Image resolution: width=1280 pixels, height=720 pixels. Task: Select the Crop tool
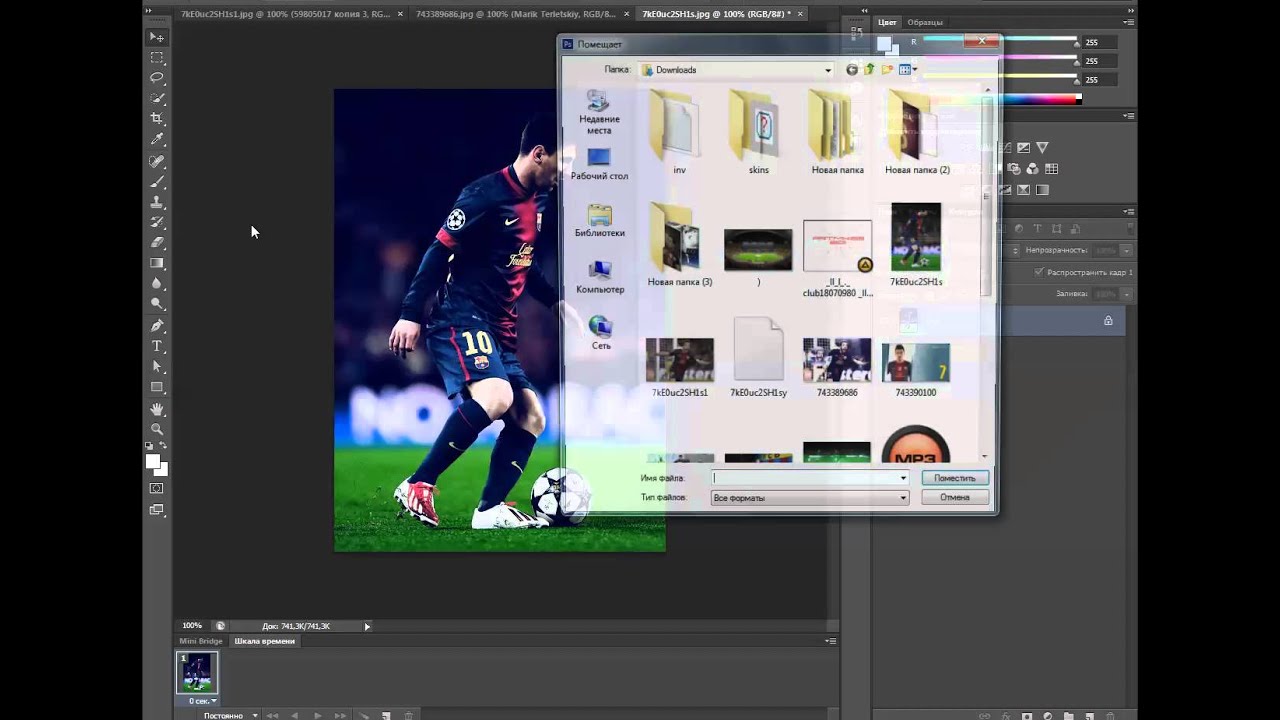[157, 119]
